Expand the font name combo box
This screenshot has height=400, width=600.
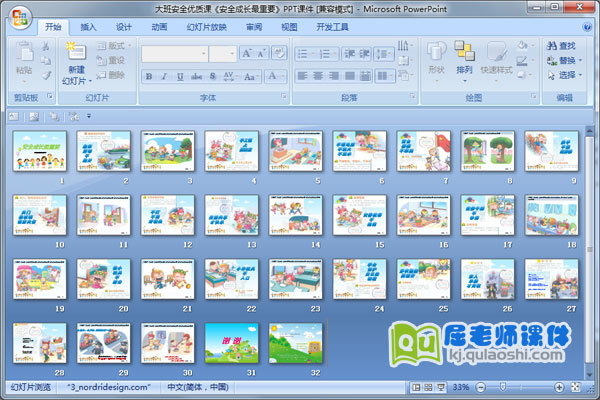203,54
